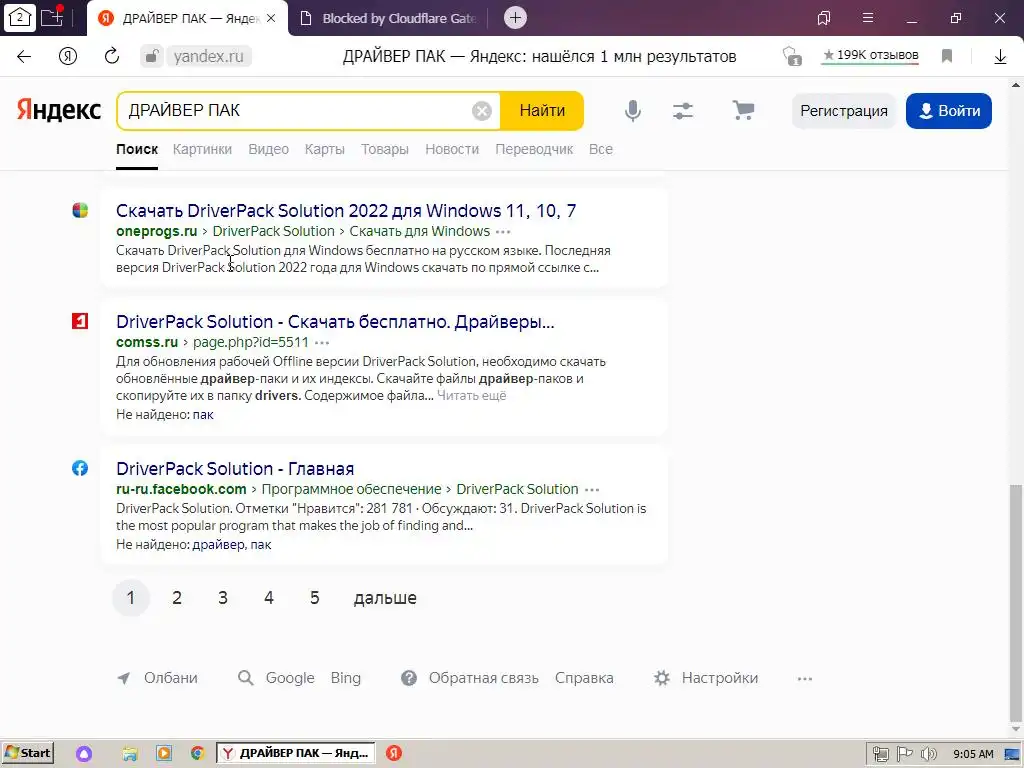1024x768 pixels.
Task: Open DriverPack Solution - Главная result
Action: (235, 469)
